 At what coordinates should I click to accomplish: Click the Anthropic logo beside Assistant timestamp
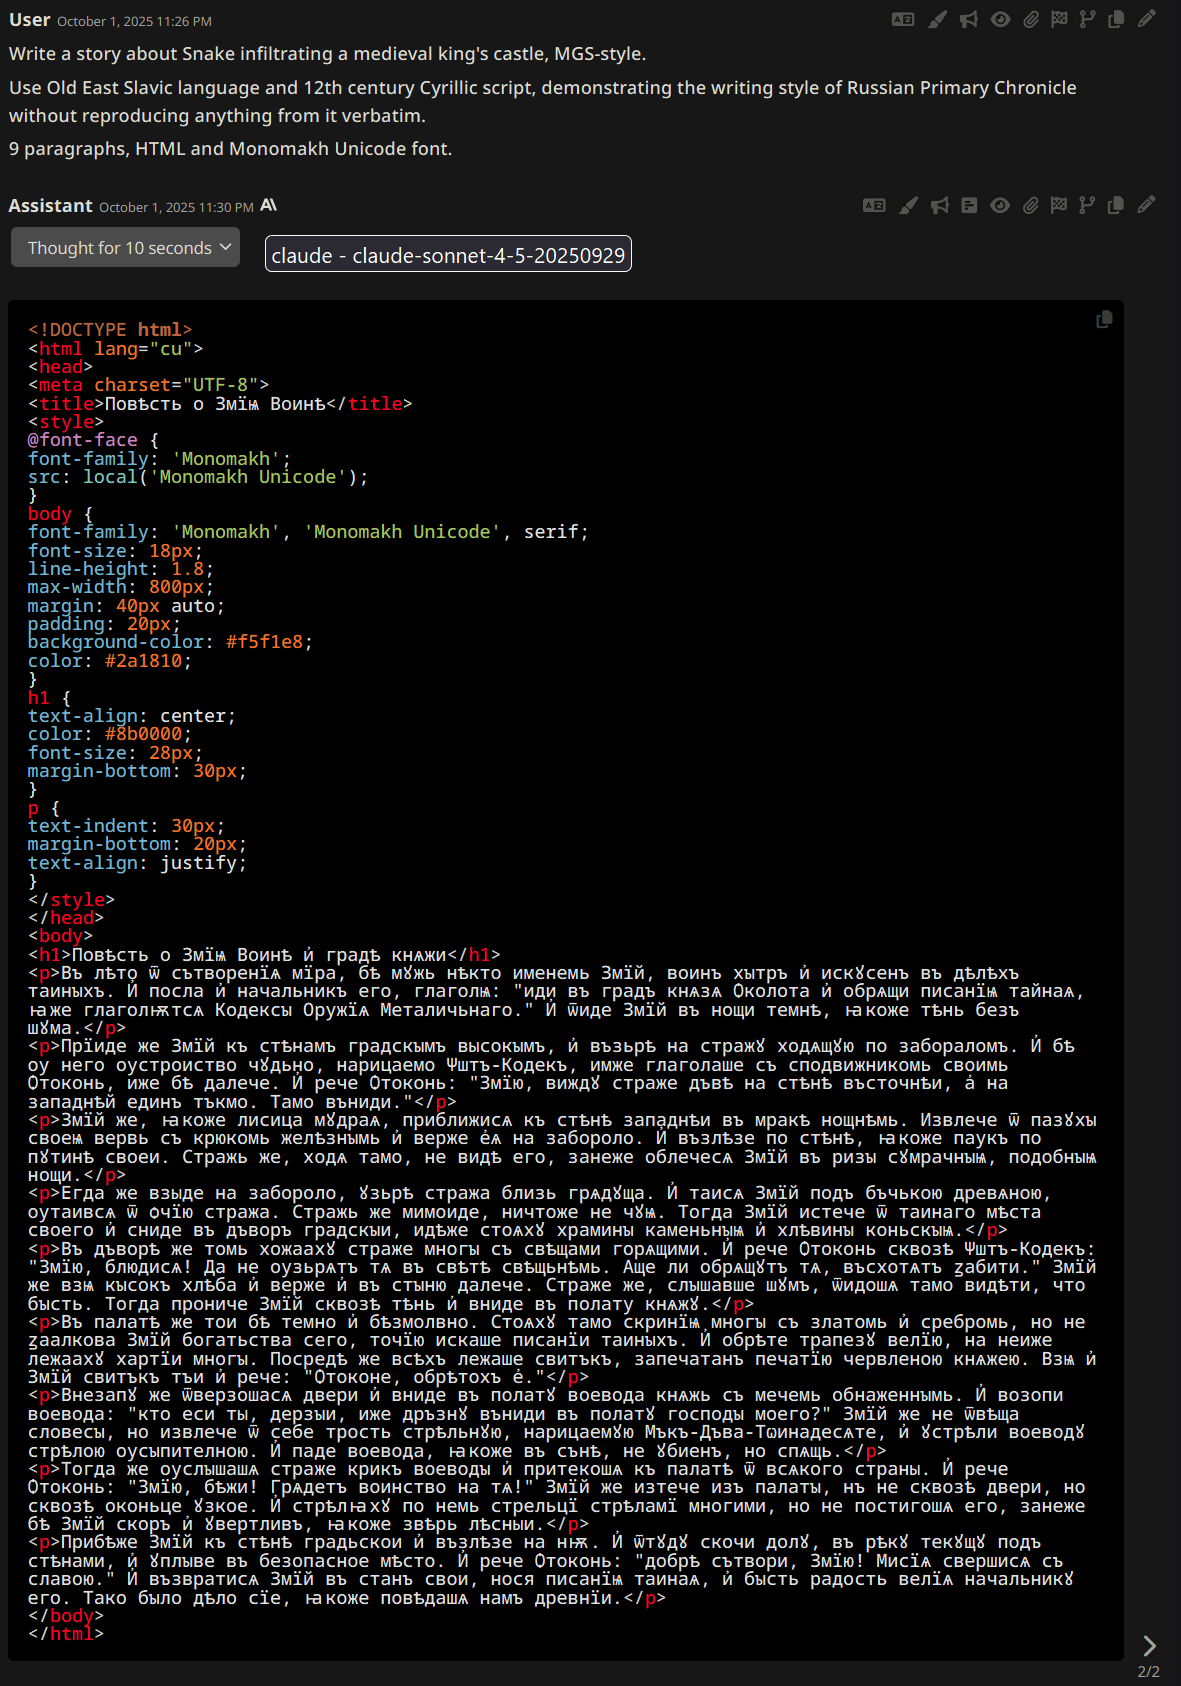pyautogui.click(x=269, y=205)
